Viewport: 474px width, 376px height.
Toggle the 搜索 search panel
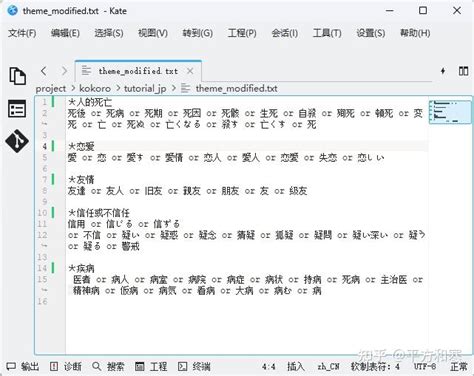[108, 367]
